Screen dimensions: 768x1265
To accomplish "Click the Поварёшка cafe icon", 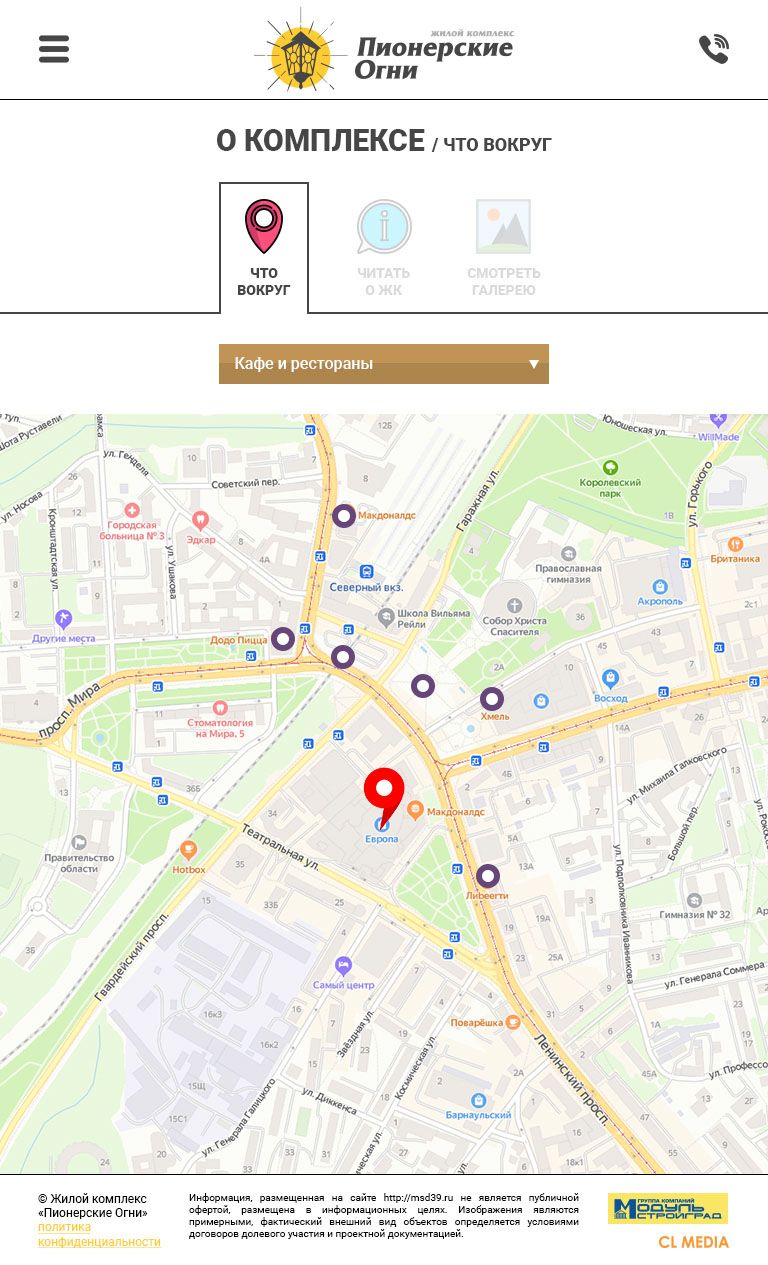I will [x=513, y=1022].
